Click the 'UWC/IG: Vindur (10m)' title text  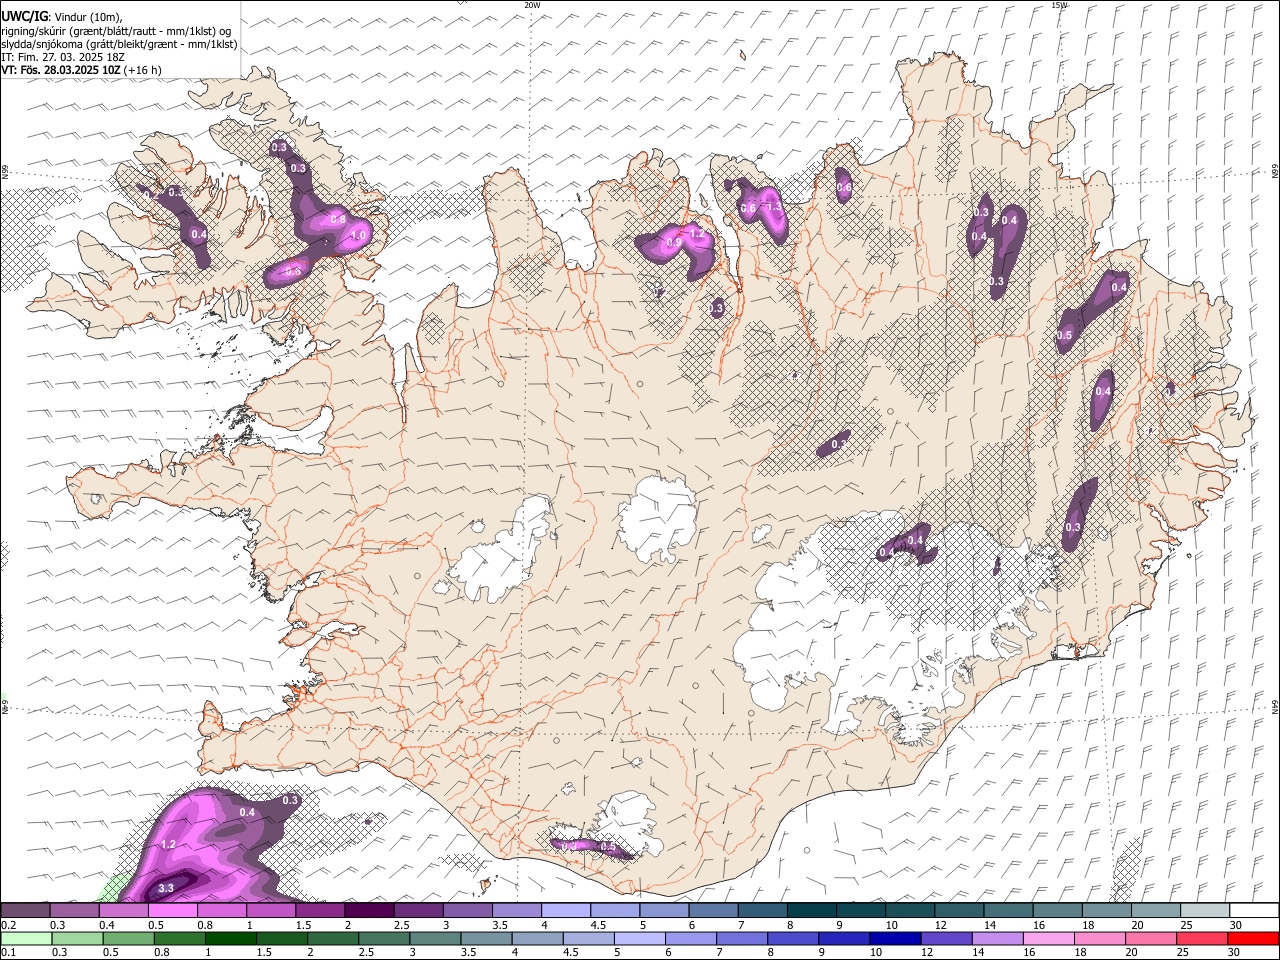pos(62,17)
